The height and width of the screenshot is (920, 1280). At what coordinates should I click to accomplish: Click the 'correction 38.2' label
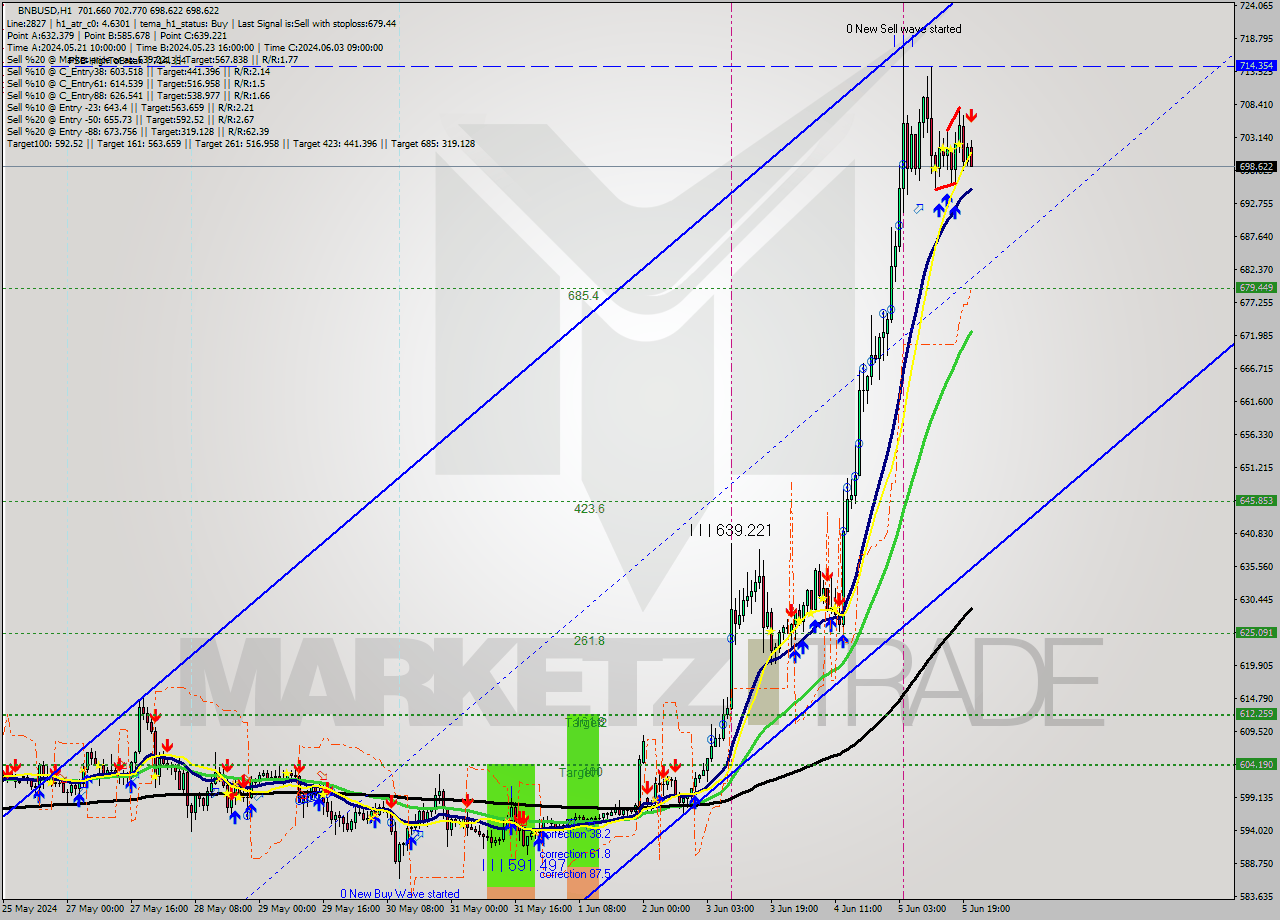574,834
